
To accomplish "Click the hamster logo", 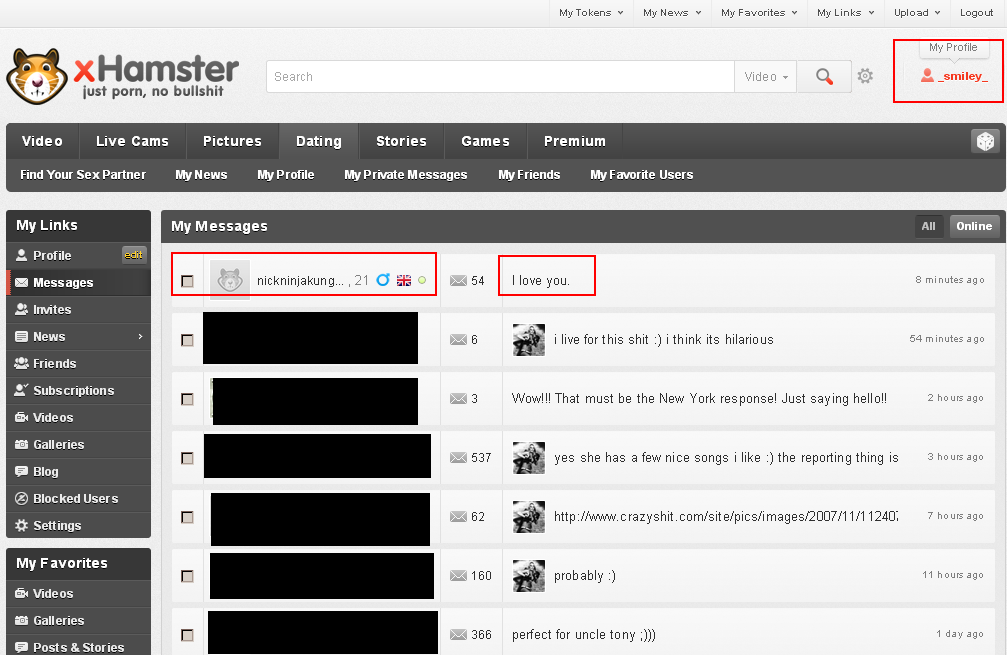I will pyautogui.click(x=37, y=76).
